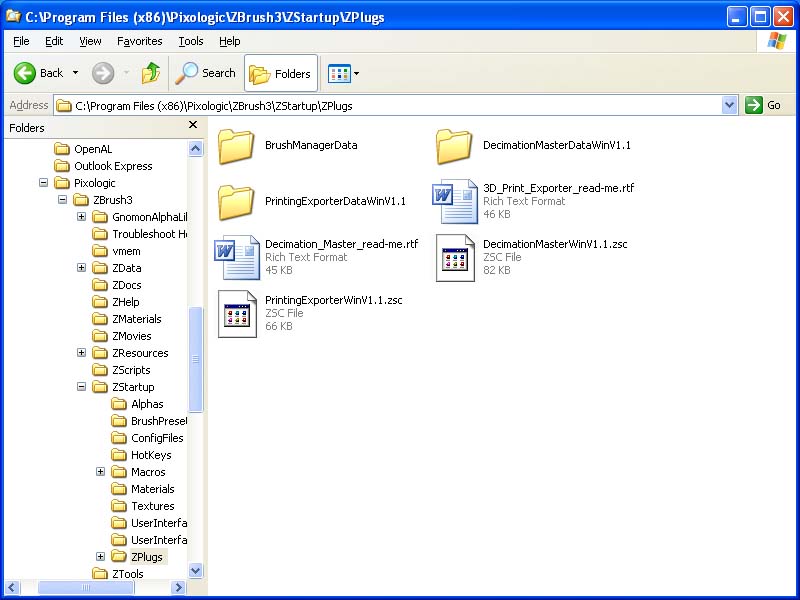The width and height of the screenshot is (800, 600).
Task: Click into the Address path field
Action: [388, 106]
